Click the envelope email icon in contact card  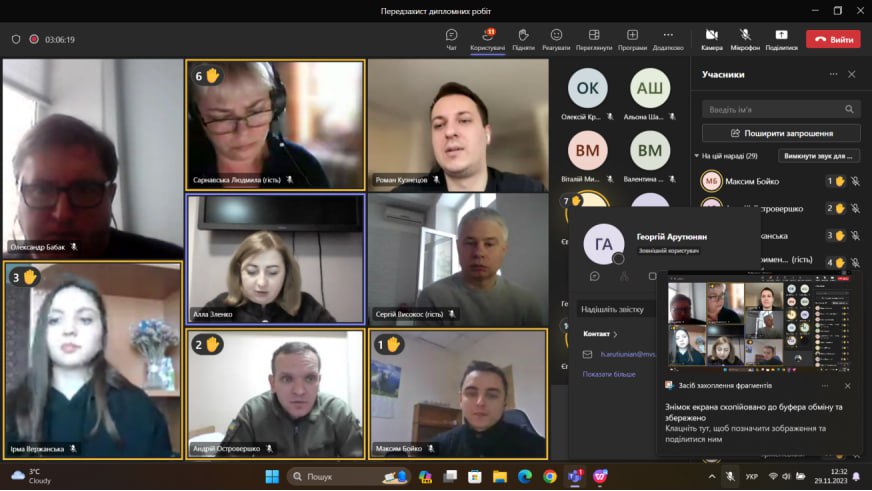point(587,354)
